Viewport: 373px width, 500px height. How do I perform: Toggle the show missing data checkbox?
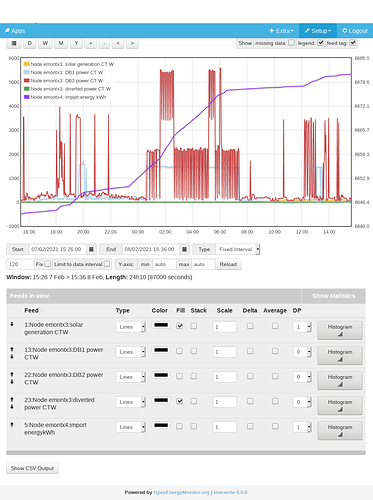(291, 43)
